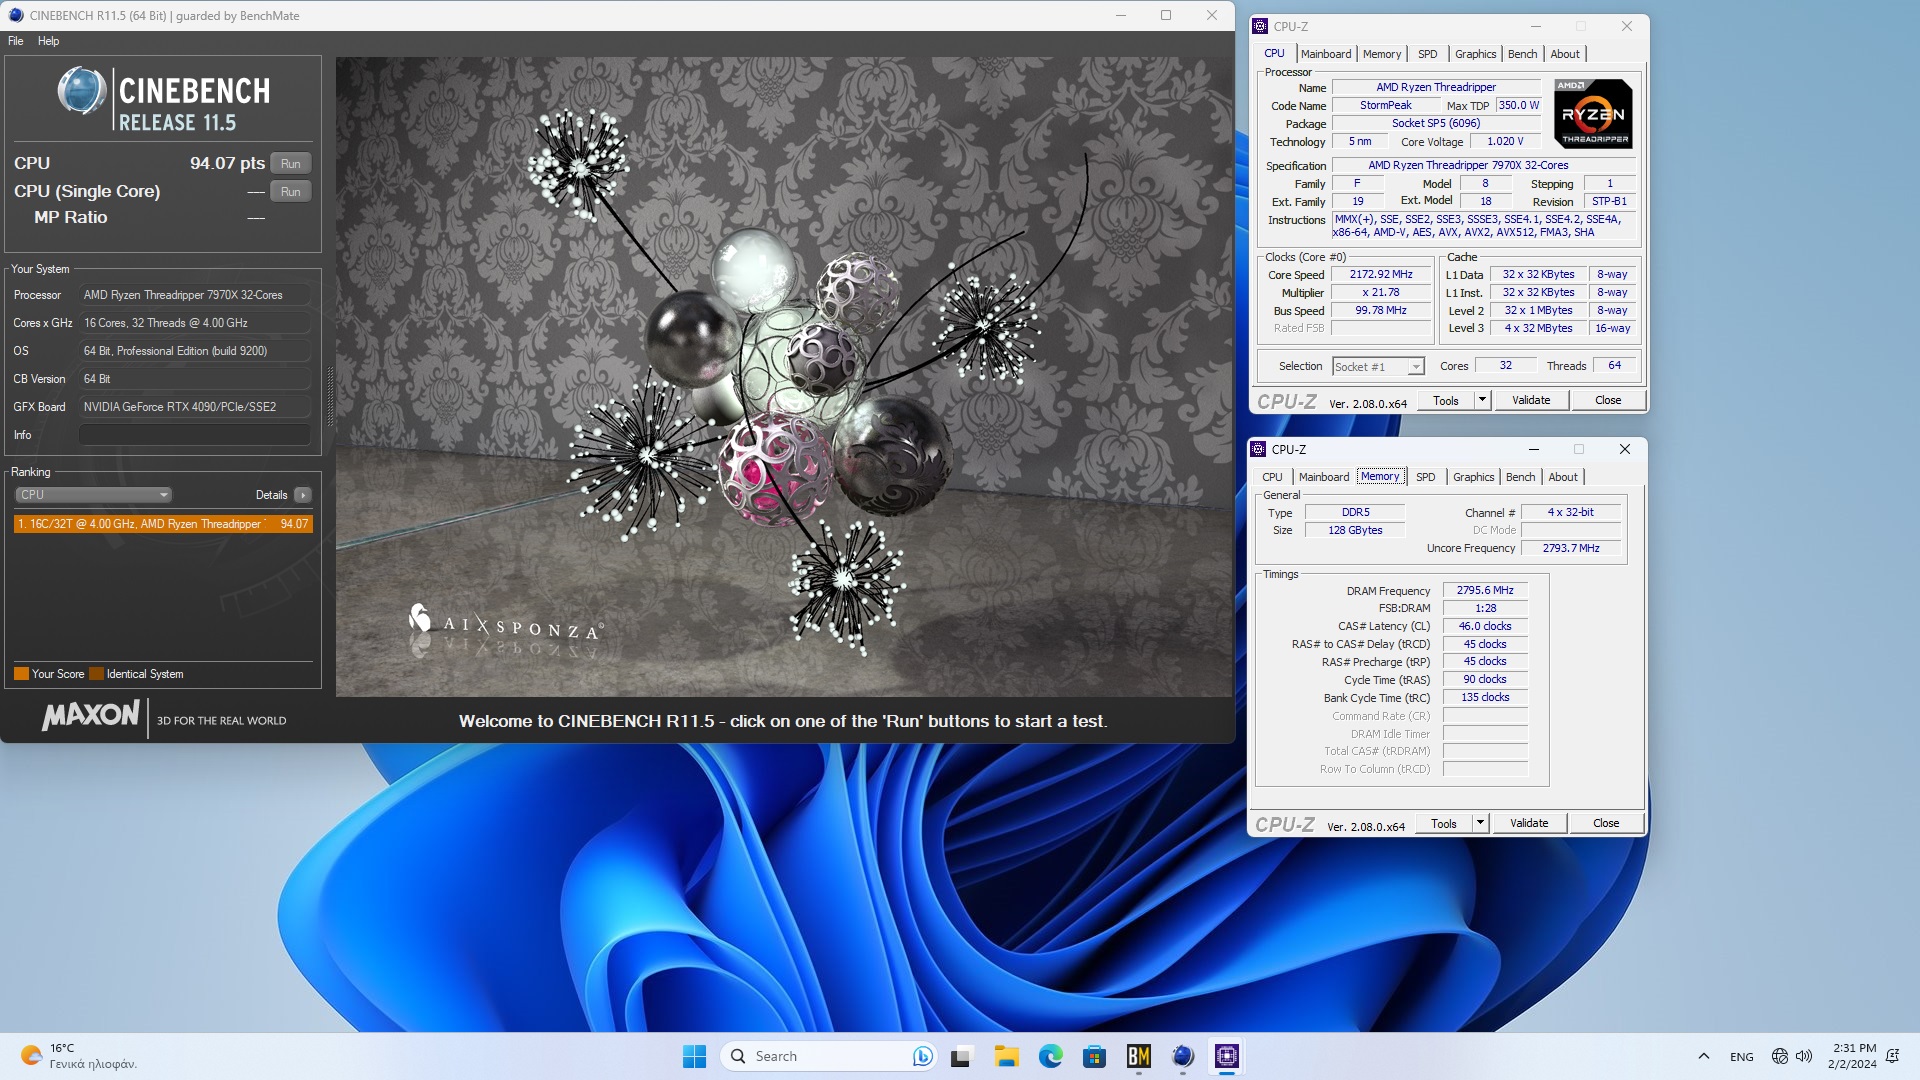Open SPD tab in bottom CPU-Z window
The height and width of the screenshot is (1080, 1920).
click(1426, 477)
